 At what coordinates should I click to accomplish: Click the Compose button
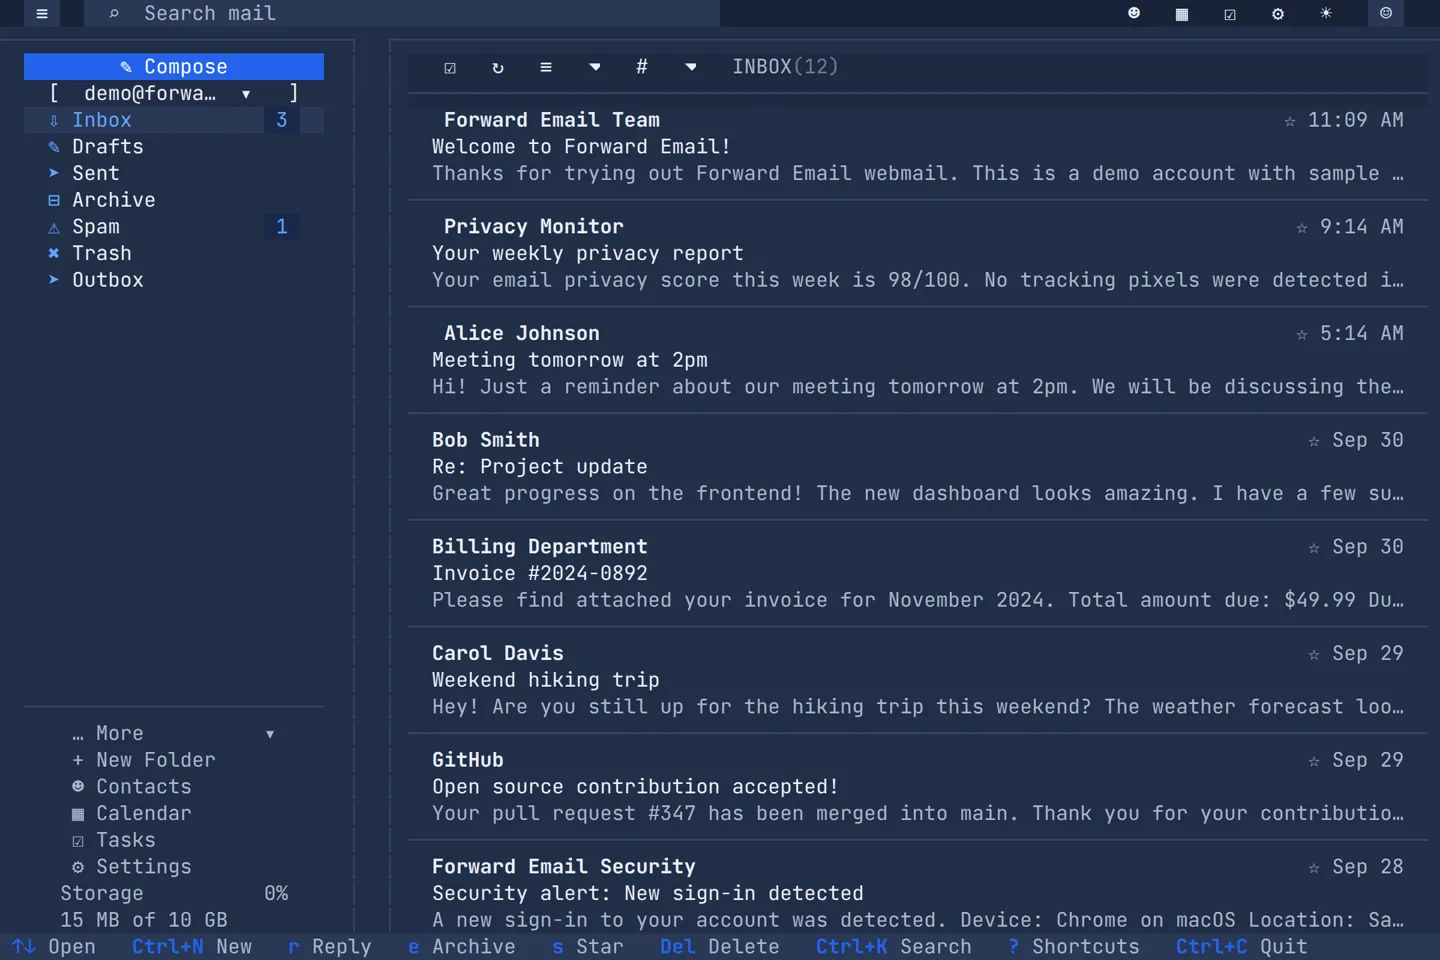pyautogui.click(x=174, y=67)
